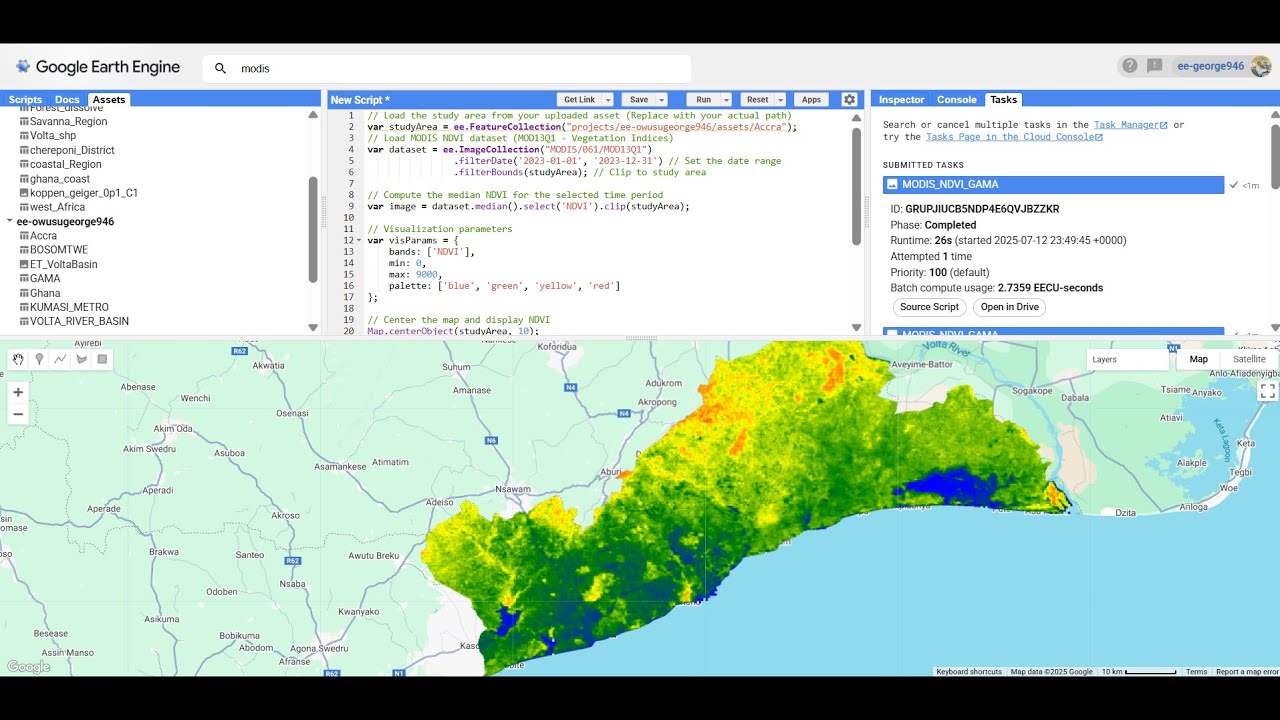Open the code editor settings gear
The height and width of the screenshot is (720, 1280).
(x=849, y=99)
